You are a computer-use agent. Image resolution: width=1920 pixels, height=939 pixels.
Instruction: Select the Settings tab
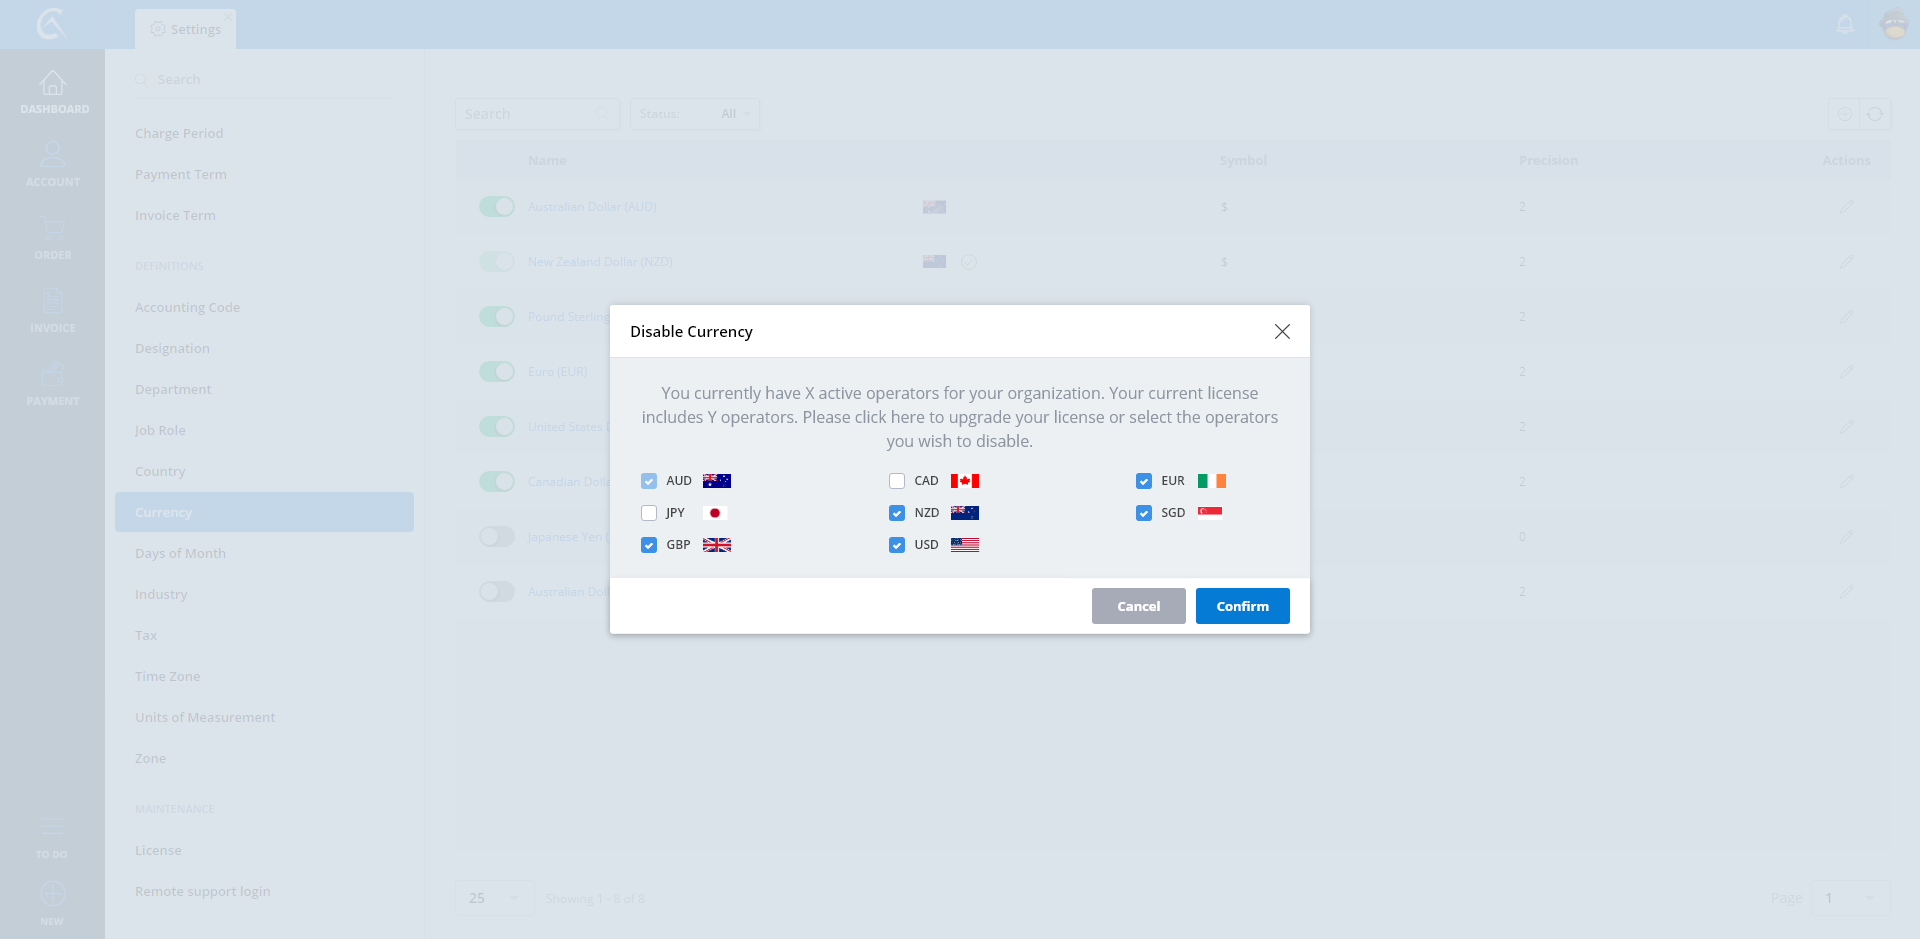[x=186, y=29]
